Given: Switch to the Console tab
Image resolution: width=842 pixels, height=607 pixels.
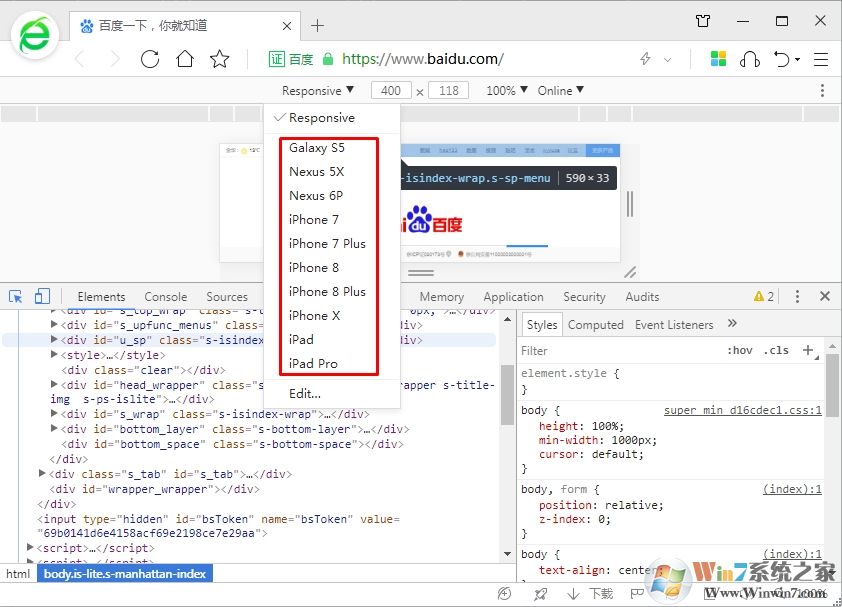Looking at the screenshot, I should click(x=165, y=296).
